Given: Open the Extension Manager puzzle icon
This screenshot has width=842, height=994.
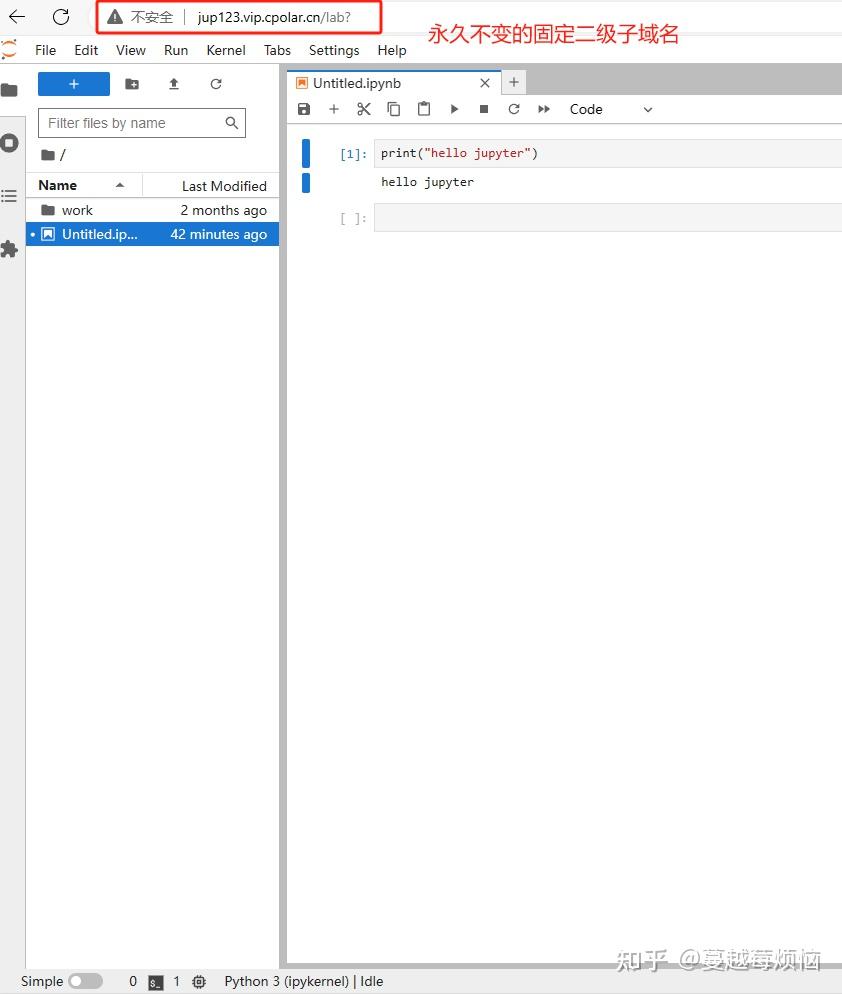Looking at the screenshot, I should [x=9, y=249].
